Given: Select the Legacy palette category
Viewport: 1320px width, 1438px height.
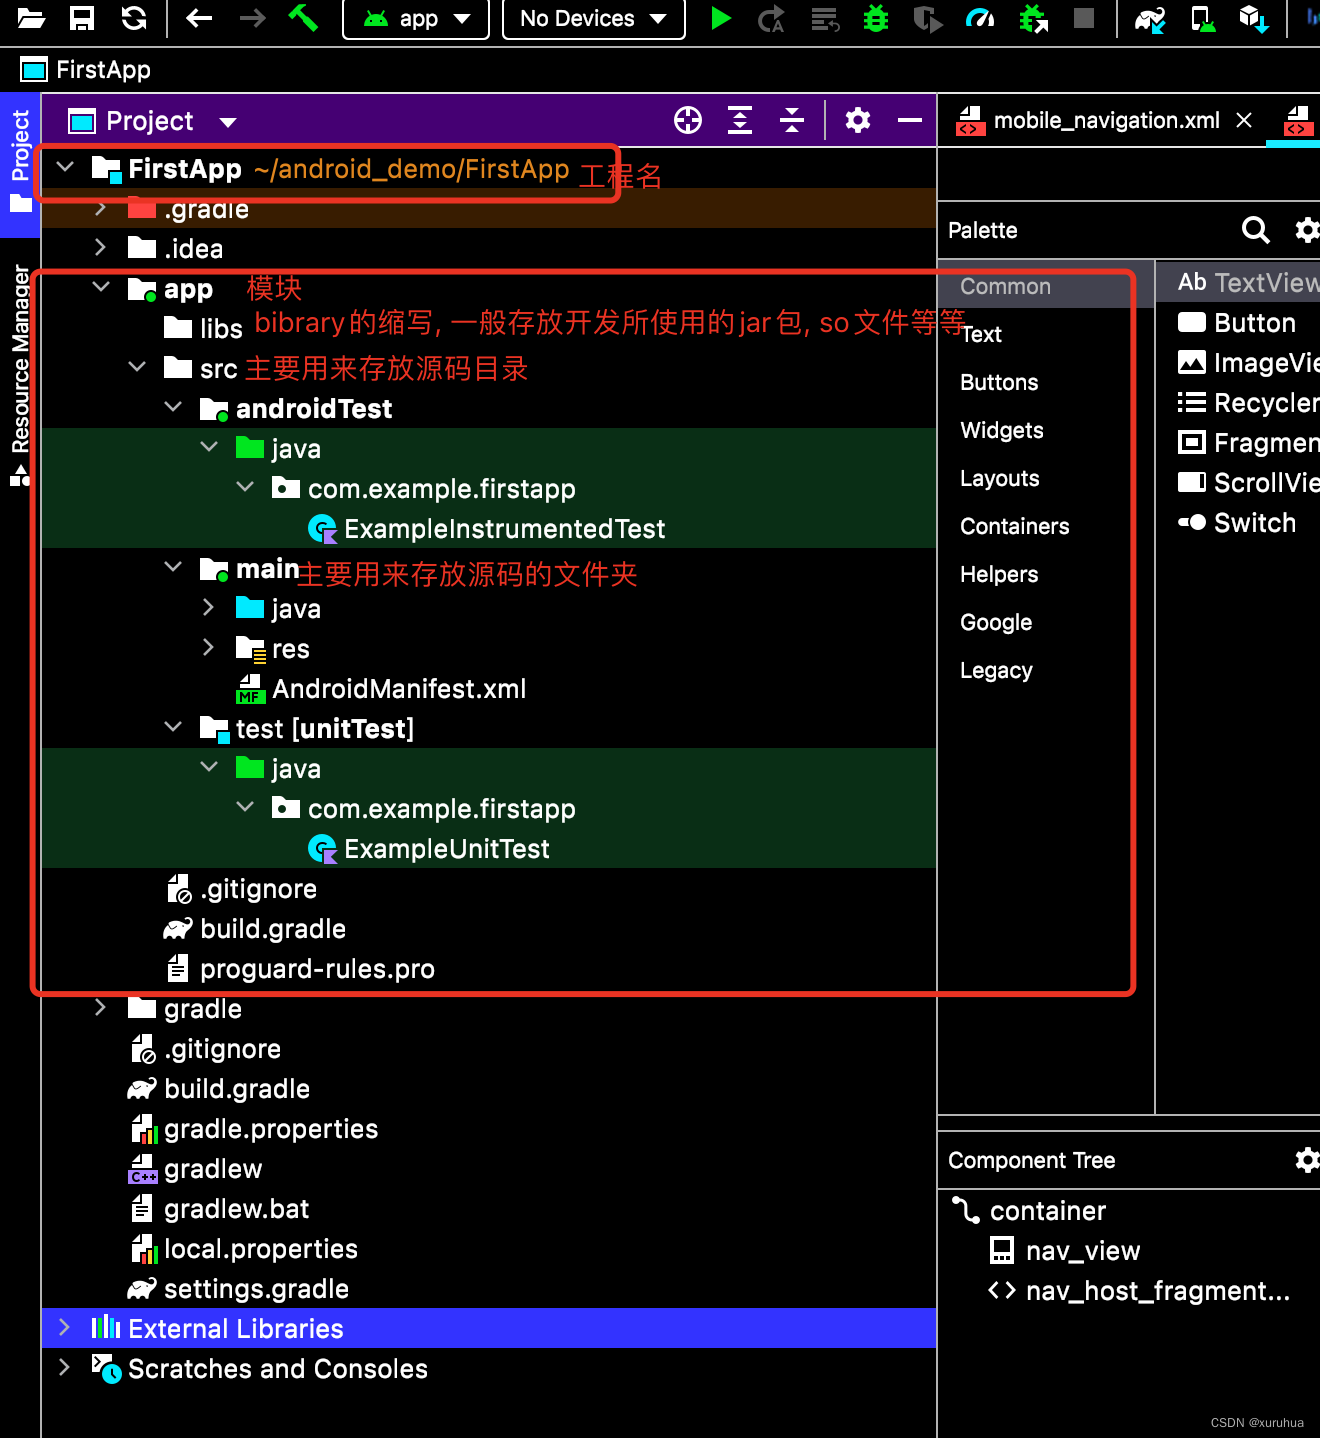Looking at the screenshot, I should [996, 671].
